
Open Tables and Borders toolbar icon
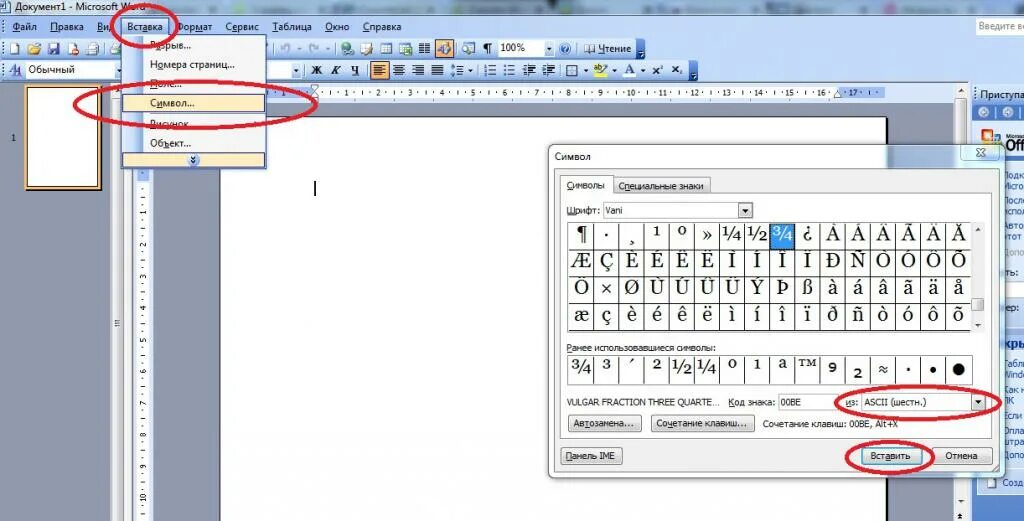tap(367, 48)
